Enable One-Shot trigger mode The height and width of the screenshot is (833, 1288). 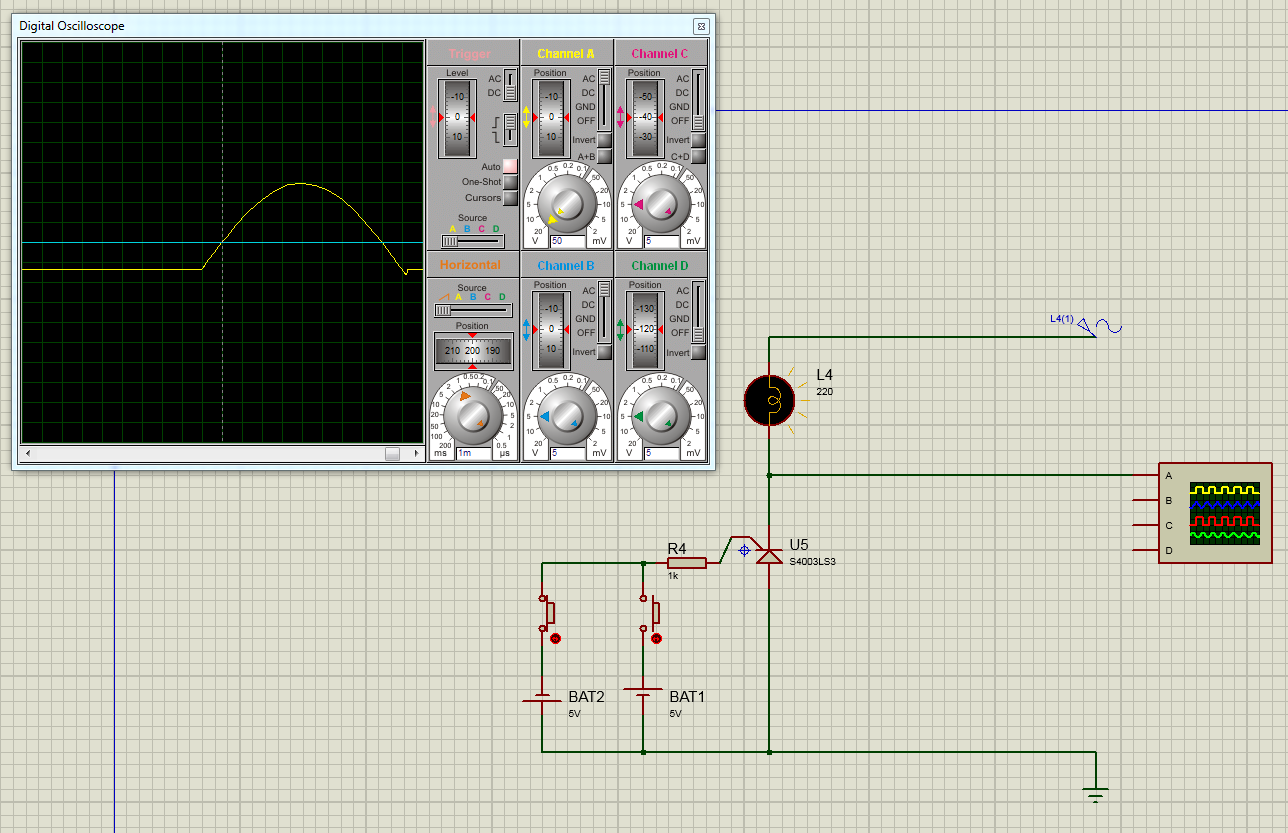point(510,182)
